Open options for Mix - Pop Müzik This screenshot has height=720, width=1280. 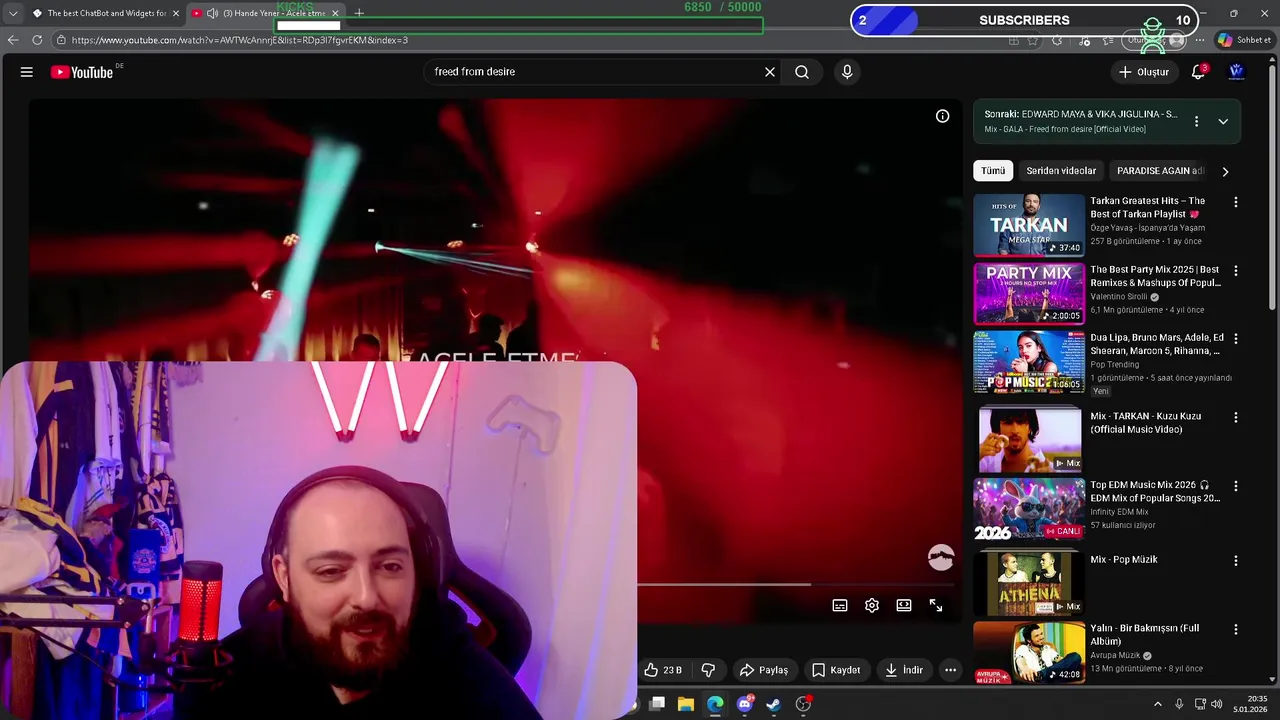[x=1236, y=561]
